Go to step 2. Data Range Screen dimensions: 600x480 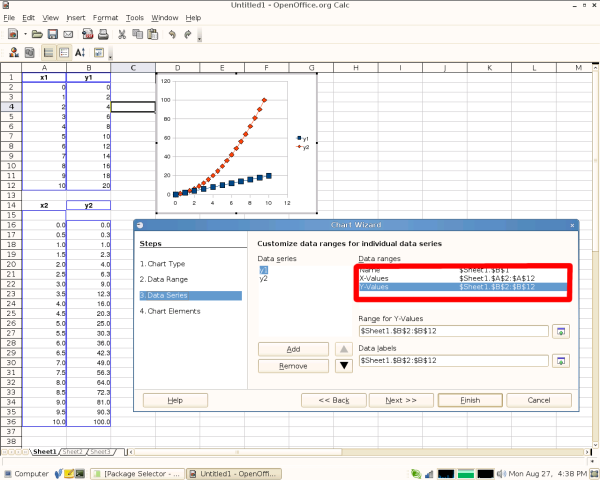pyautogui.click(x=164, y=279)
